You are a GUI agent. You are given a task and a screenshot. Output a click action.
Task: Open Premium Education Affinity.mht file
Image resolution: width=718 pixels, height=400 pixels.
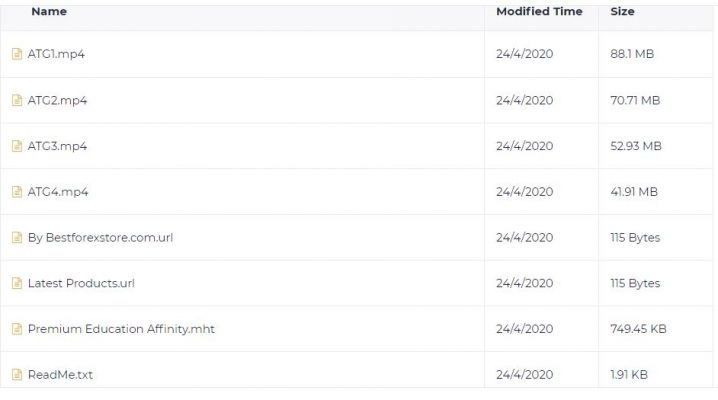[x=121, y=329]
